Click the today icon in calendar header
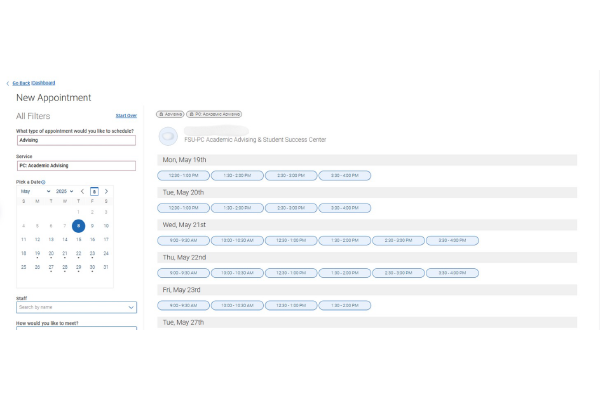 coord(94,191)
